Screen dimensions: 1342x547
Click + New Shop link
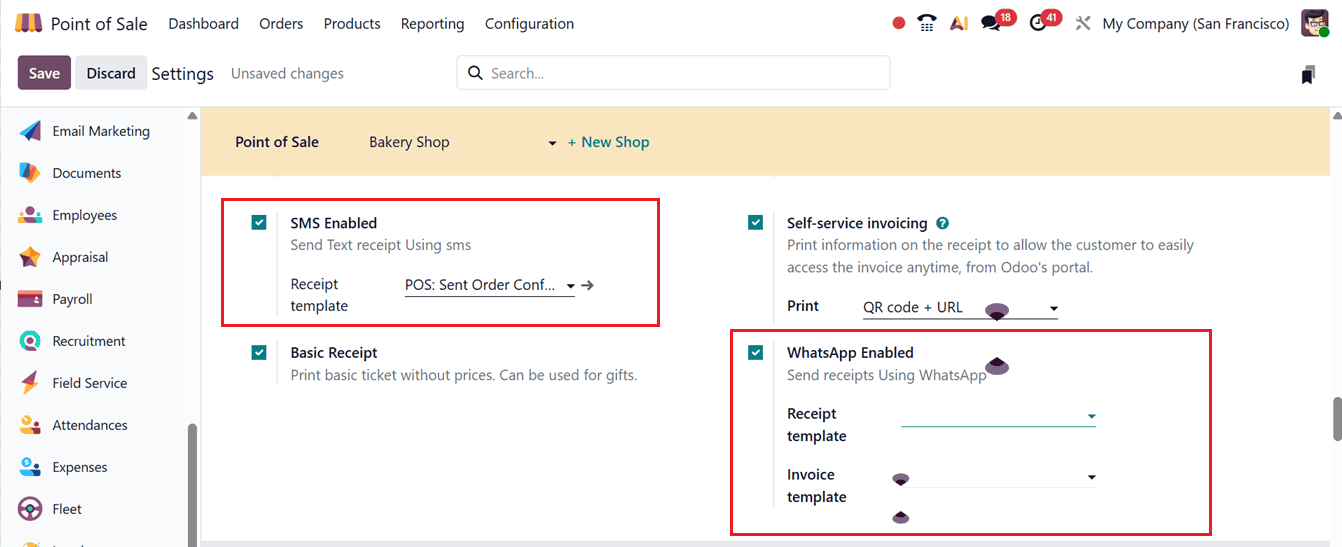[608, 142]
